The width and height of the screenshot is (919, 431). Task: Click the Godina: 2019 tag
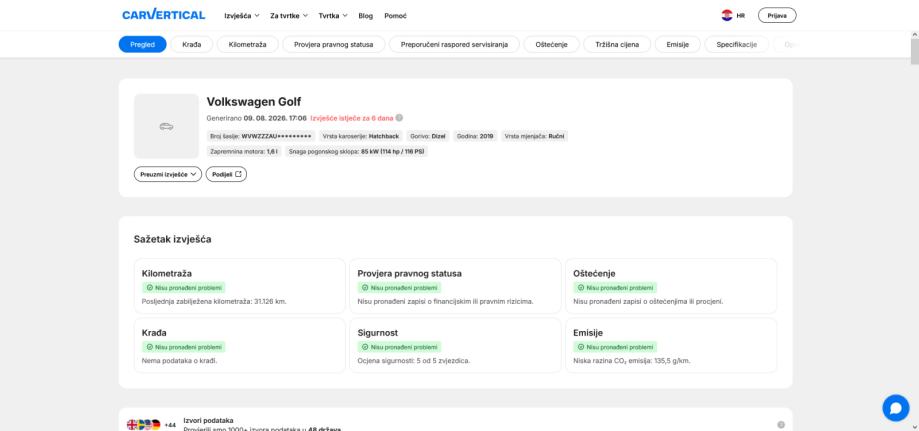475,136
